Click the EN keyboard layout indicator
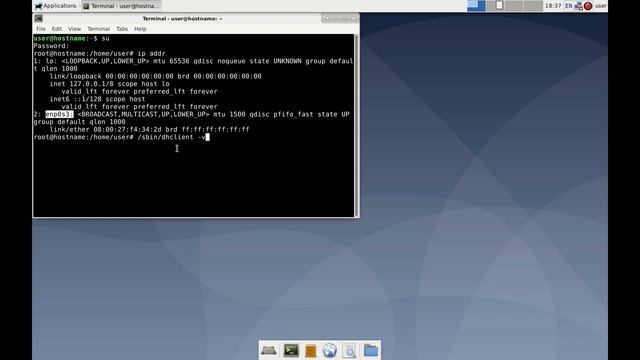 (569, 6)
